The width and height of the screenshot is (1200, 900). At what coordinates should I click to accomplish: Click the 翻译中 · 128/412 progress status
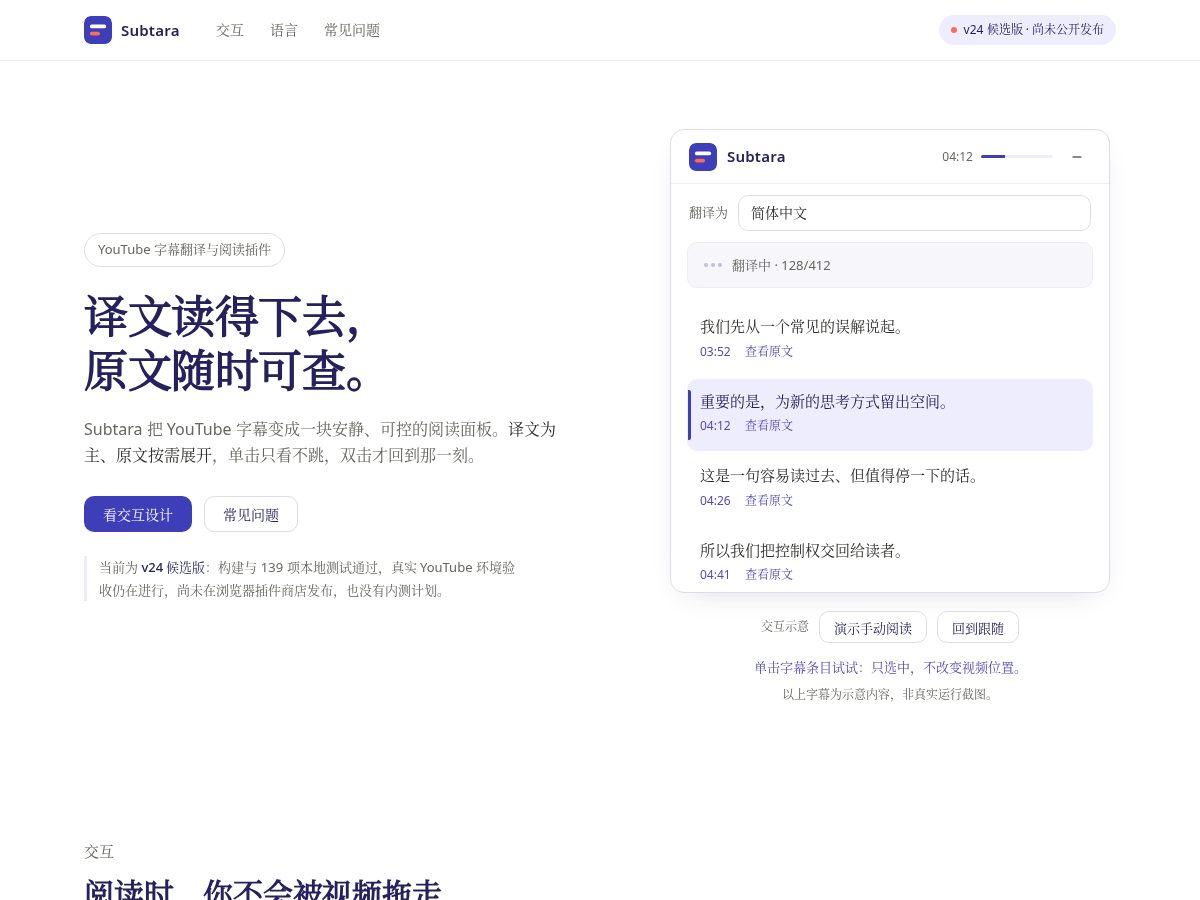point(890,265)
